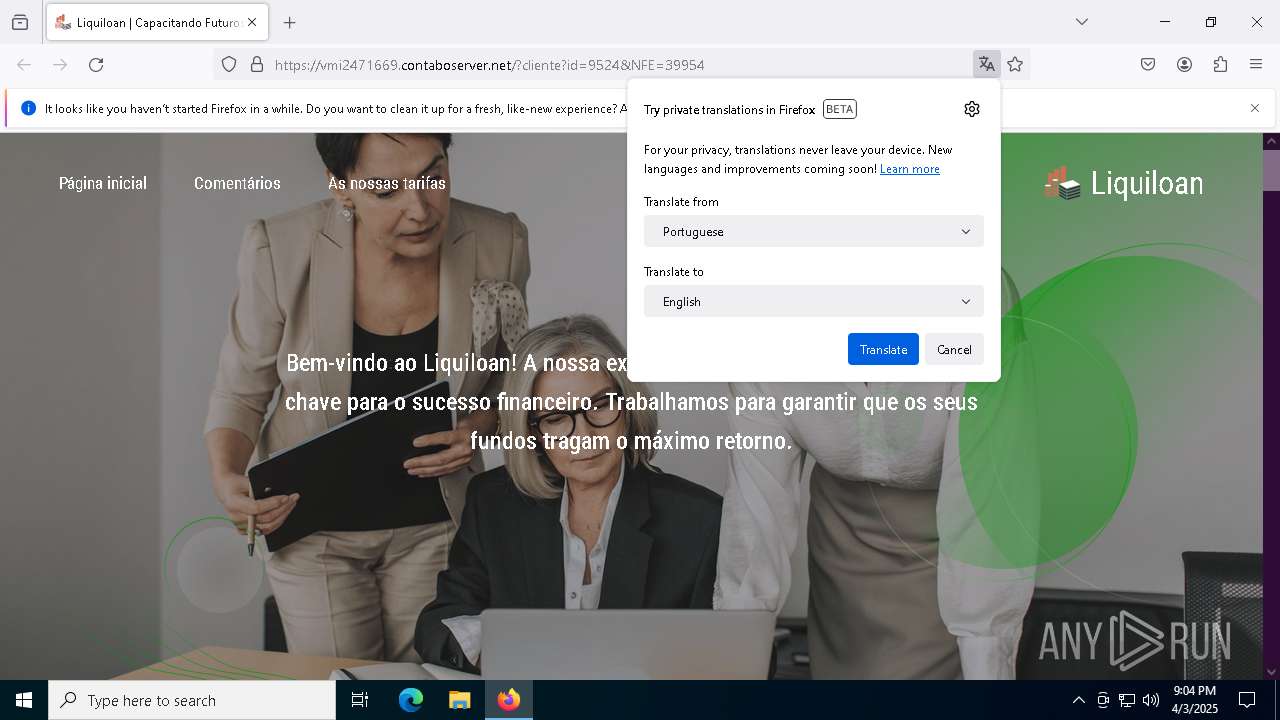Go forward one page
The image size is (1280, 720).
60,65
